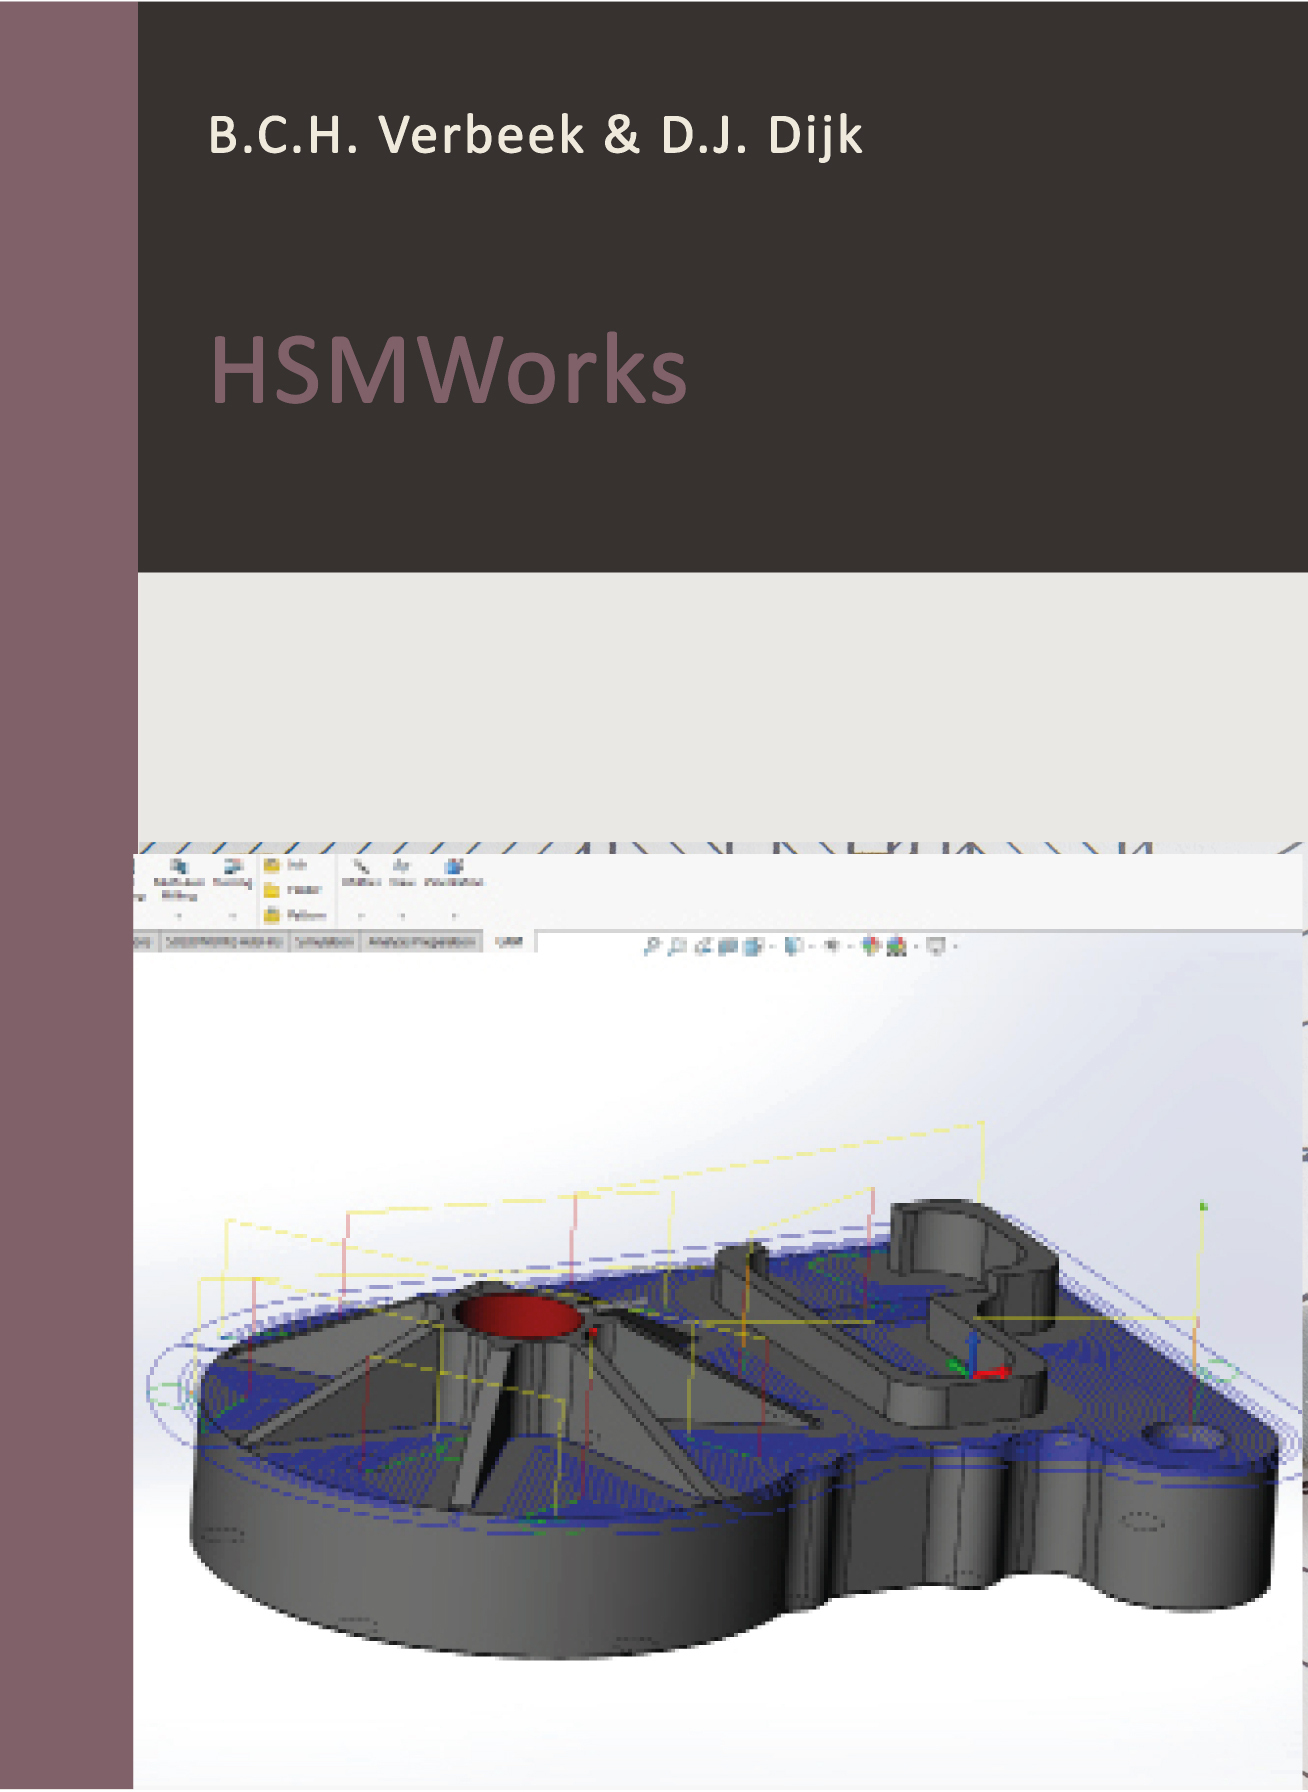Click the Pattern icon in the ribbon
Viewport: 1308px width, 1792px height.
[x=272, y=914]
